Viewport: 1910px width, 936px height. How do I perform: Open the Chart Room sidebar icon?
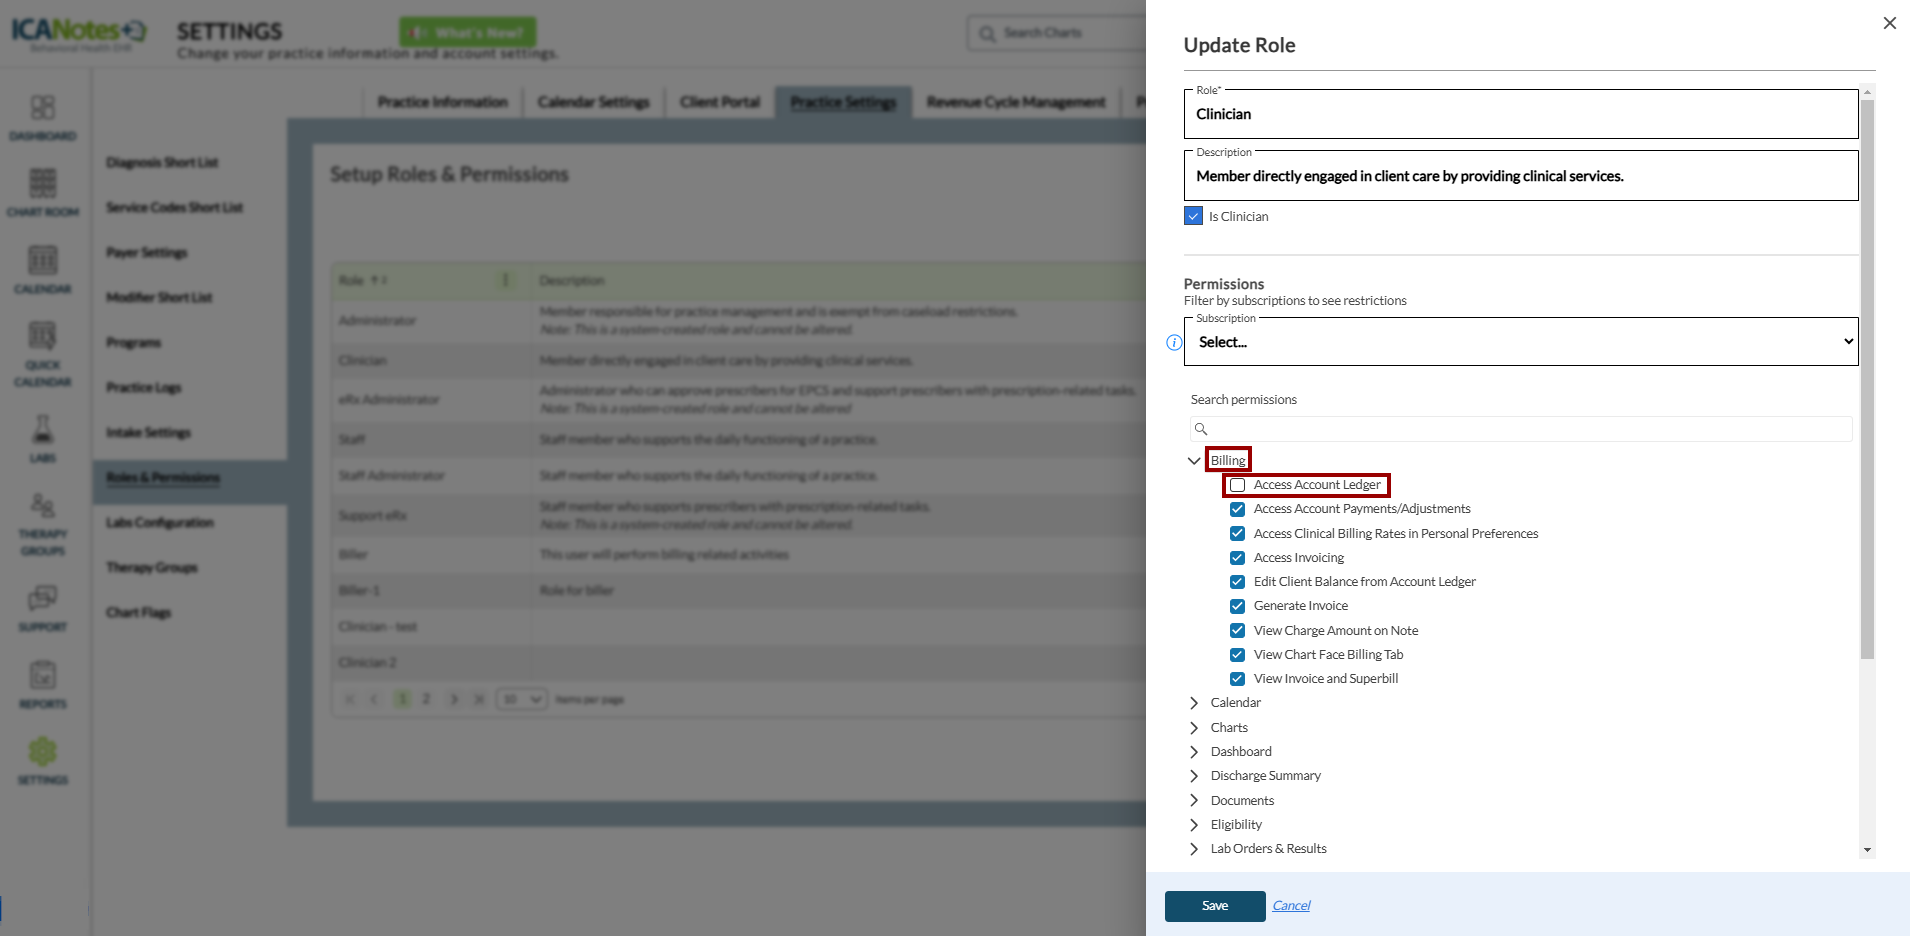(x=42, y=184)
